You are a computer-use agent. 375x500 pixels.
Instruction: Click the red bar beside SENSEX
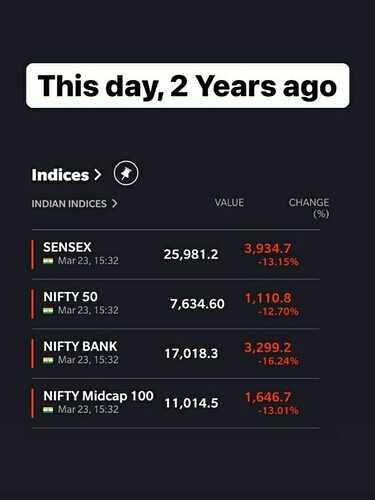32,255
